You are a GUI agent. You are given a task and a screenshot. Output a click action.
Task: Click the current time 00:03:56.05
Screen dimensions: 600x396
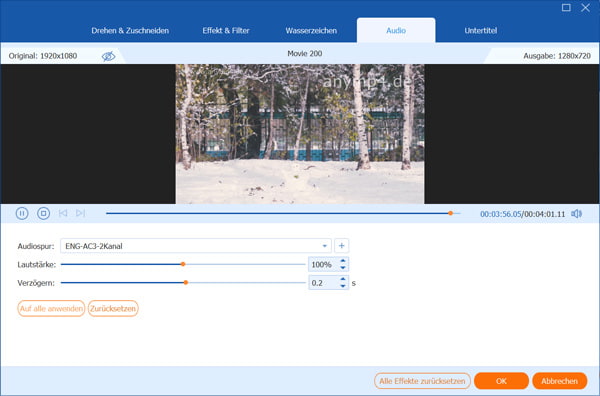501,214
